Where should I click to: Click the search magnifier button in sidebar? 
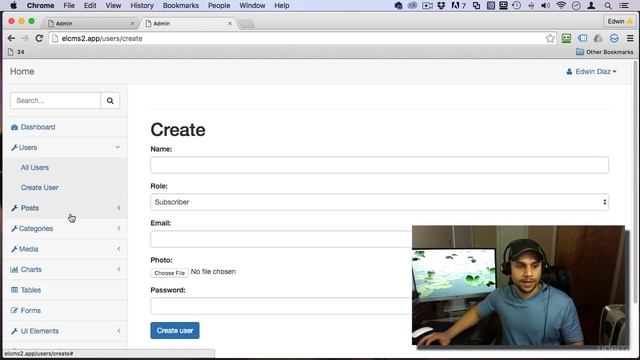(x=110, y=100)
